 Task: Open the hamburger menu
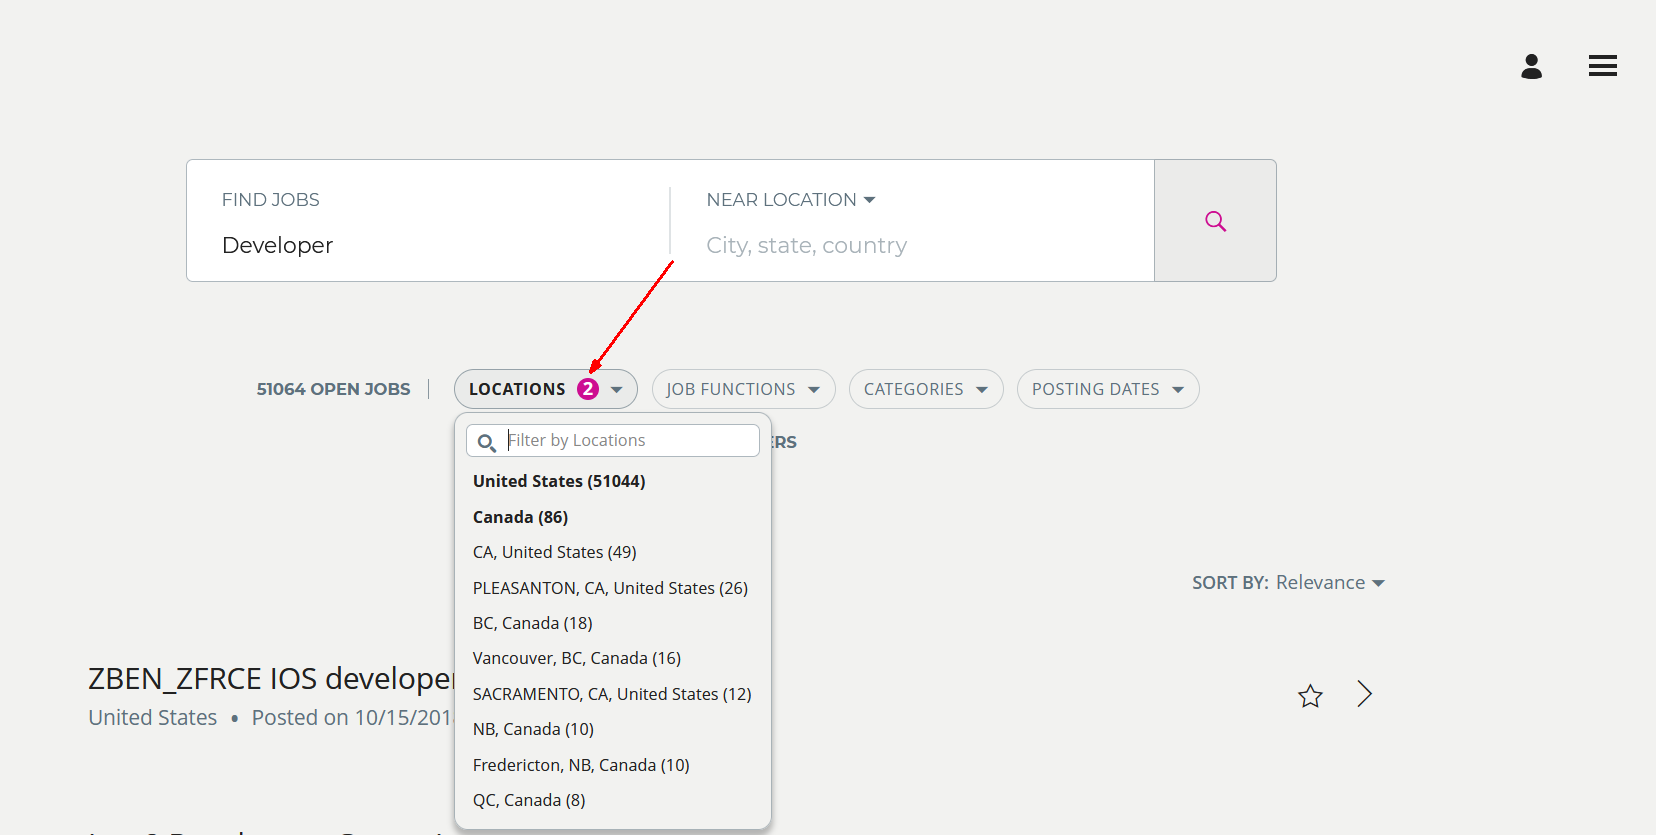point(1602,66)
